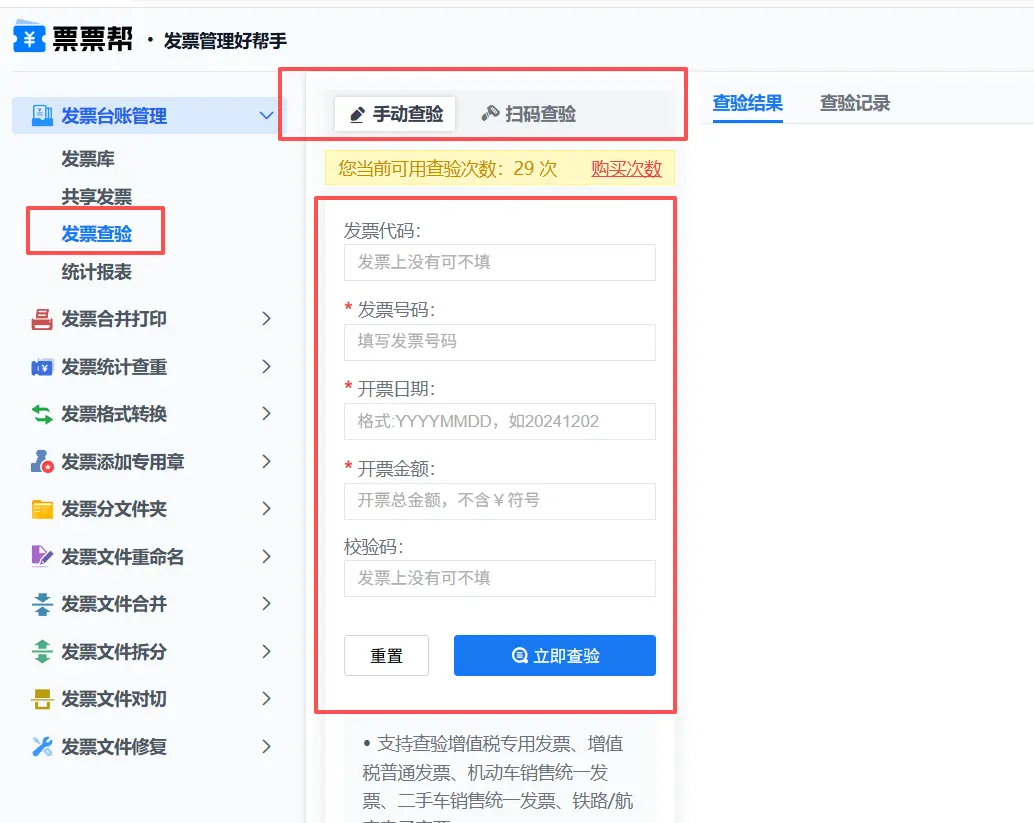Collapse the 发票台账管理 section chevron
This screenshot has height=823, width=1034.
[x=266, y=116]
